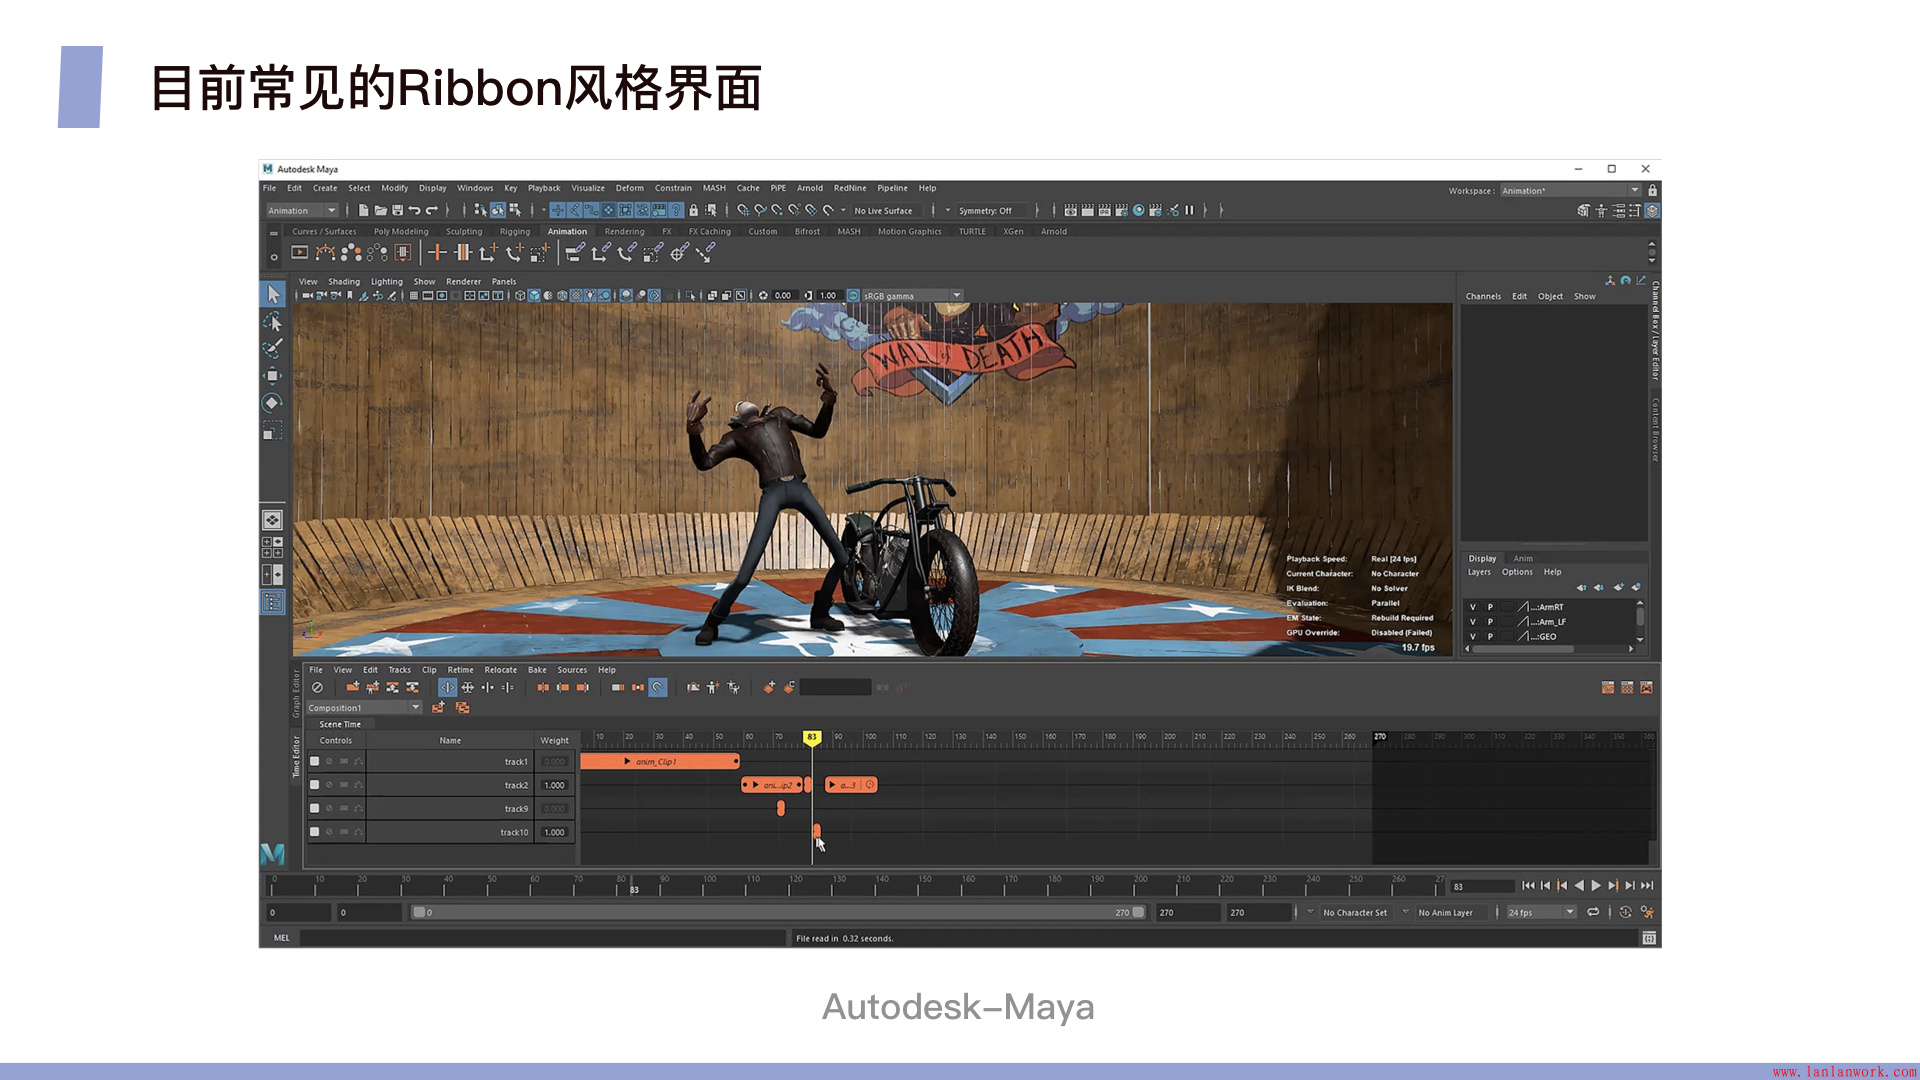The image size is (1920, 1080).
Task: Click the Script Editor icon at bottom right
Action: tap(1649, 938)
